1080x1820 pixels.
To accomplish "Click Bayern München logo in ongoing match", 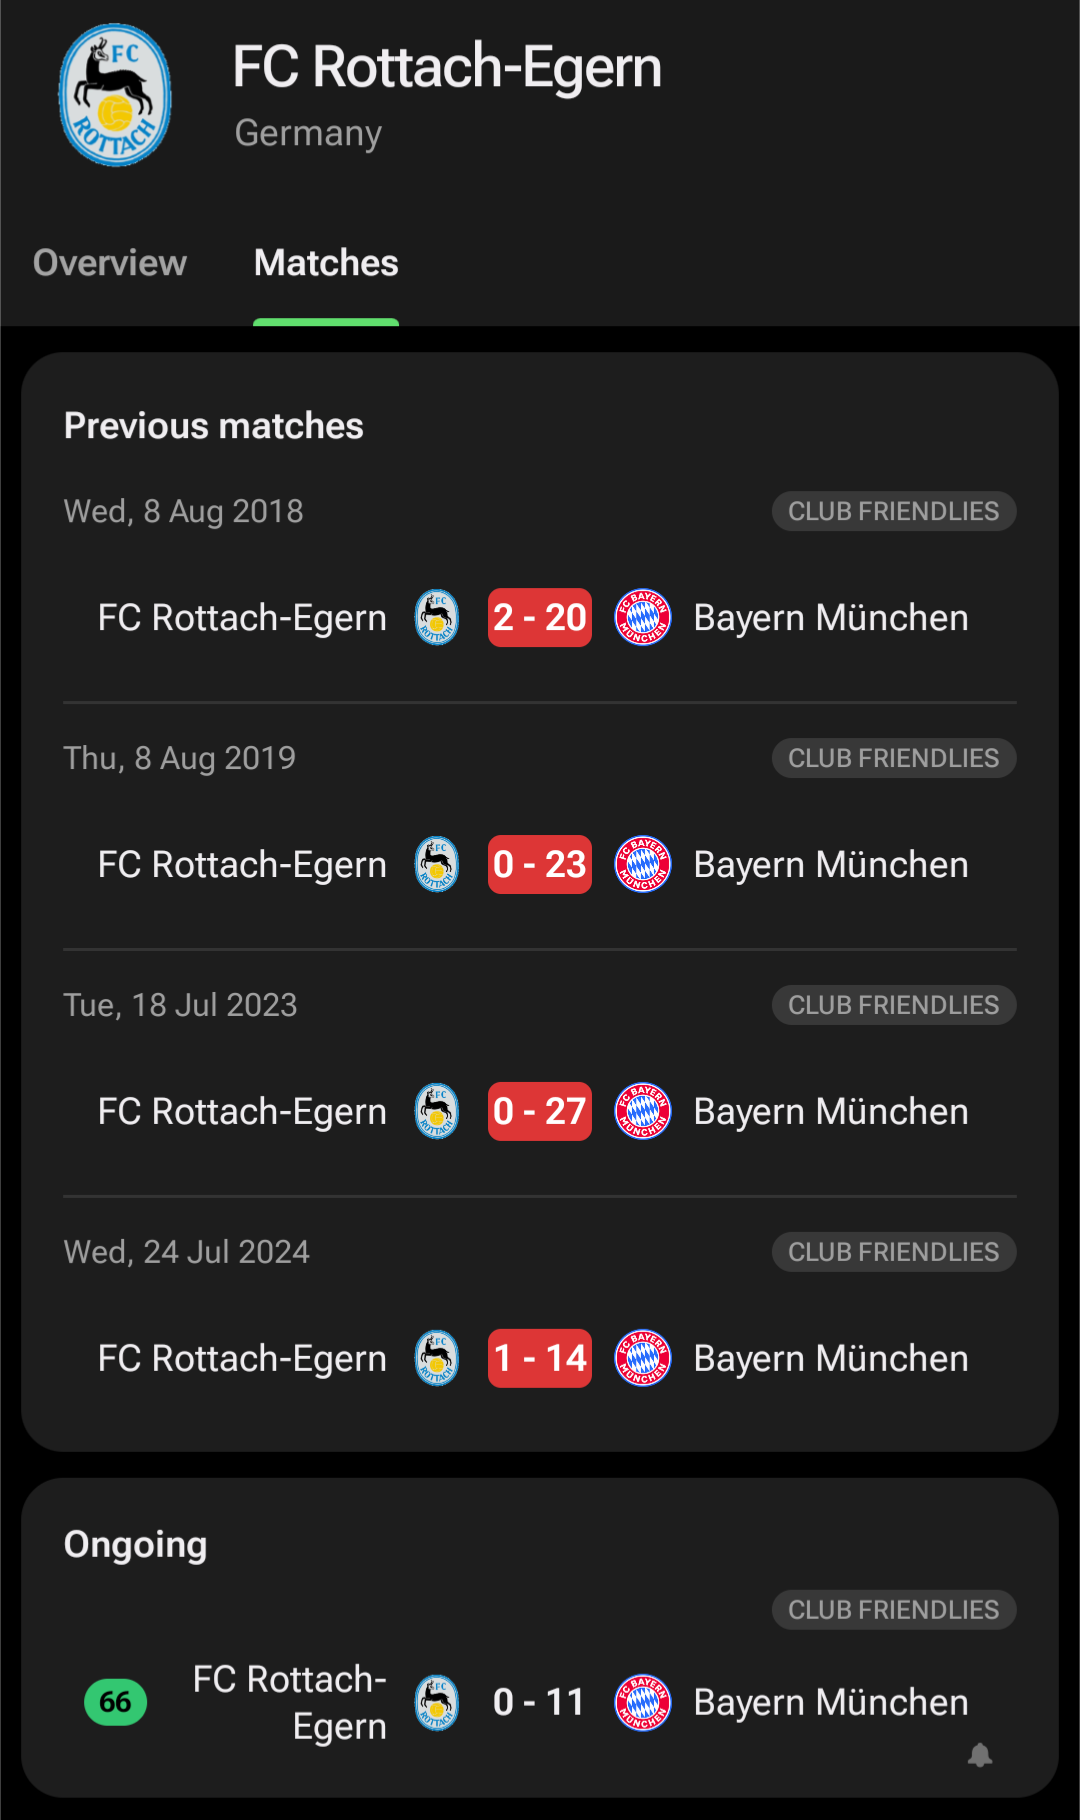I will coord(642,1702).
